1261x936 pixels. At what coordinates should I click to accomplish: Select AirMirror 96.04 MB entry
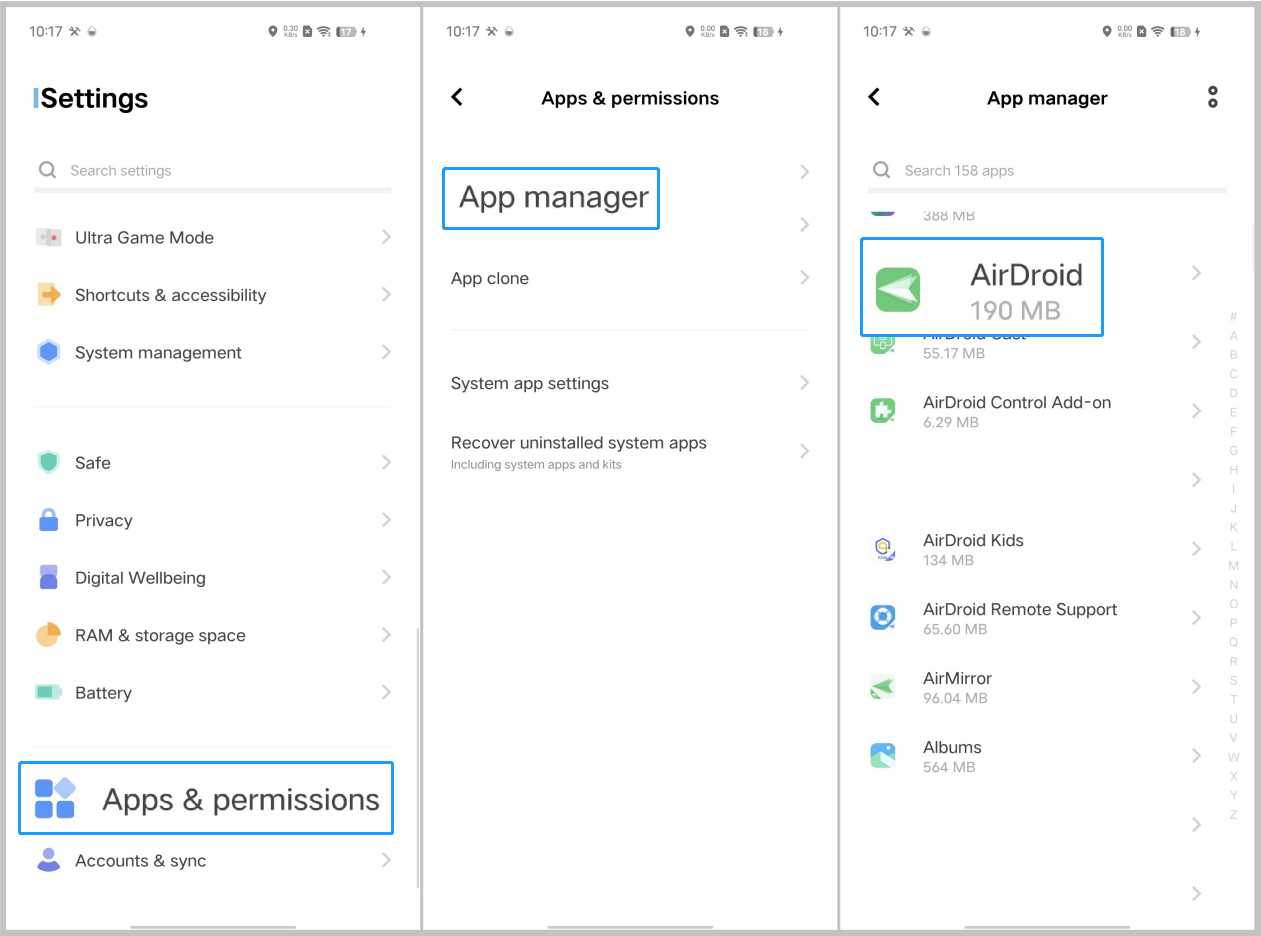[1037, 687]
